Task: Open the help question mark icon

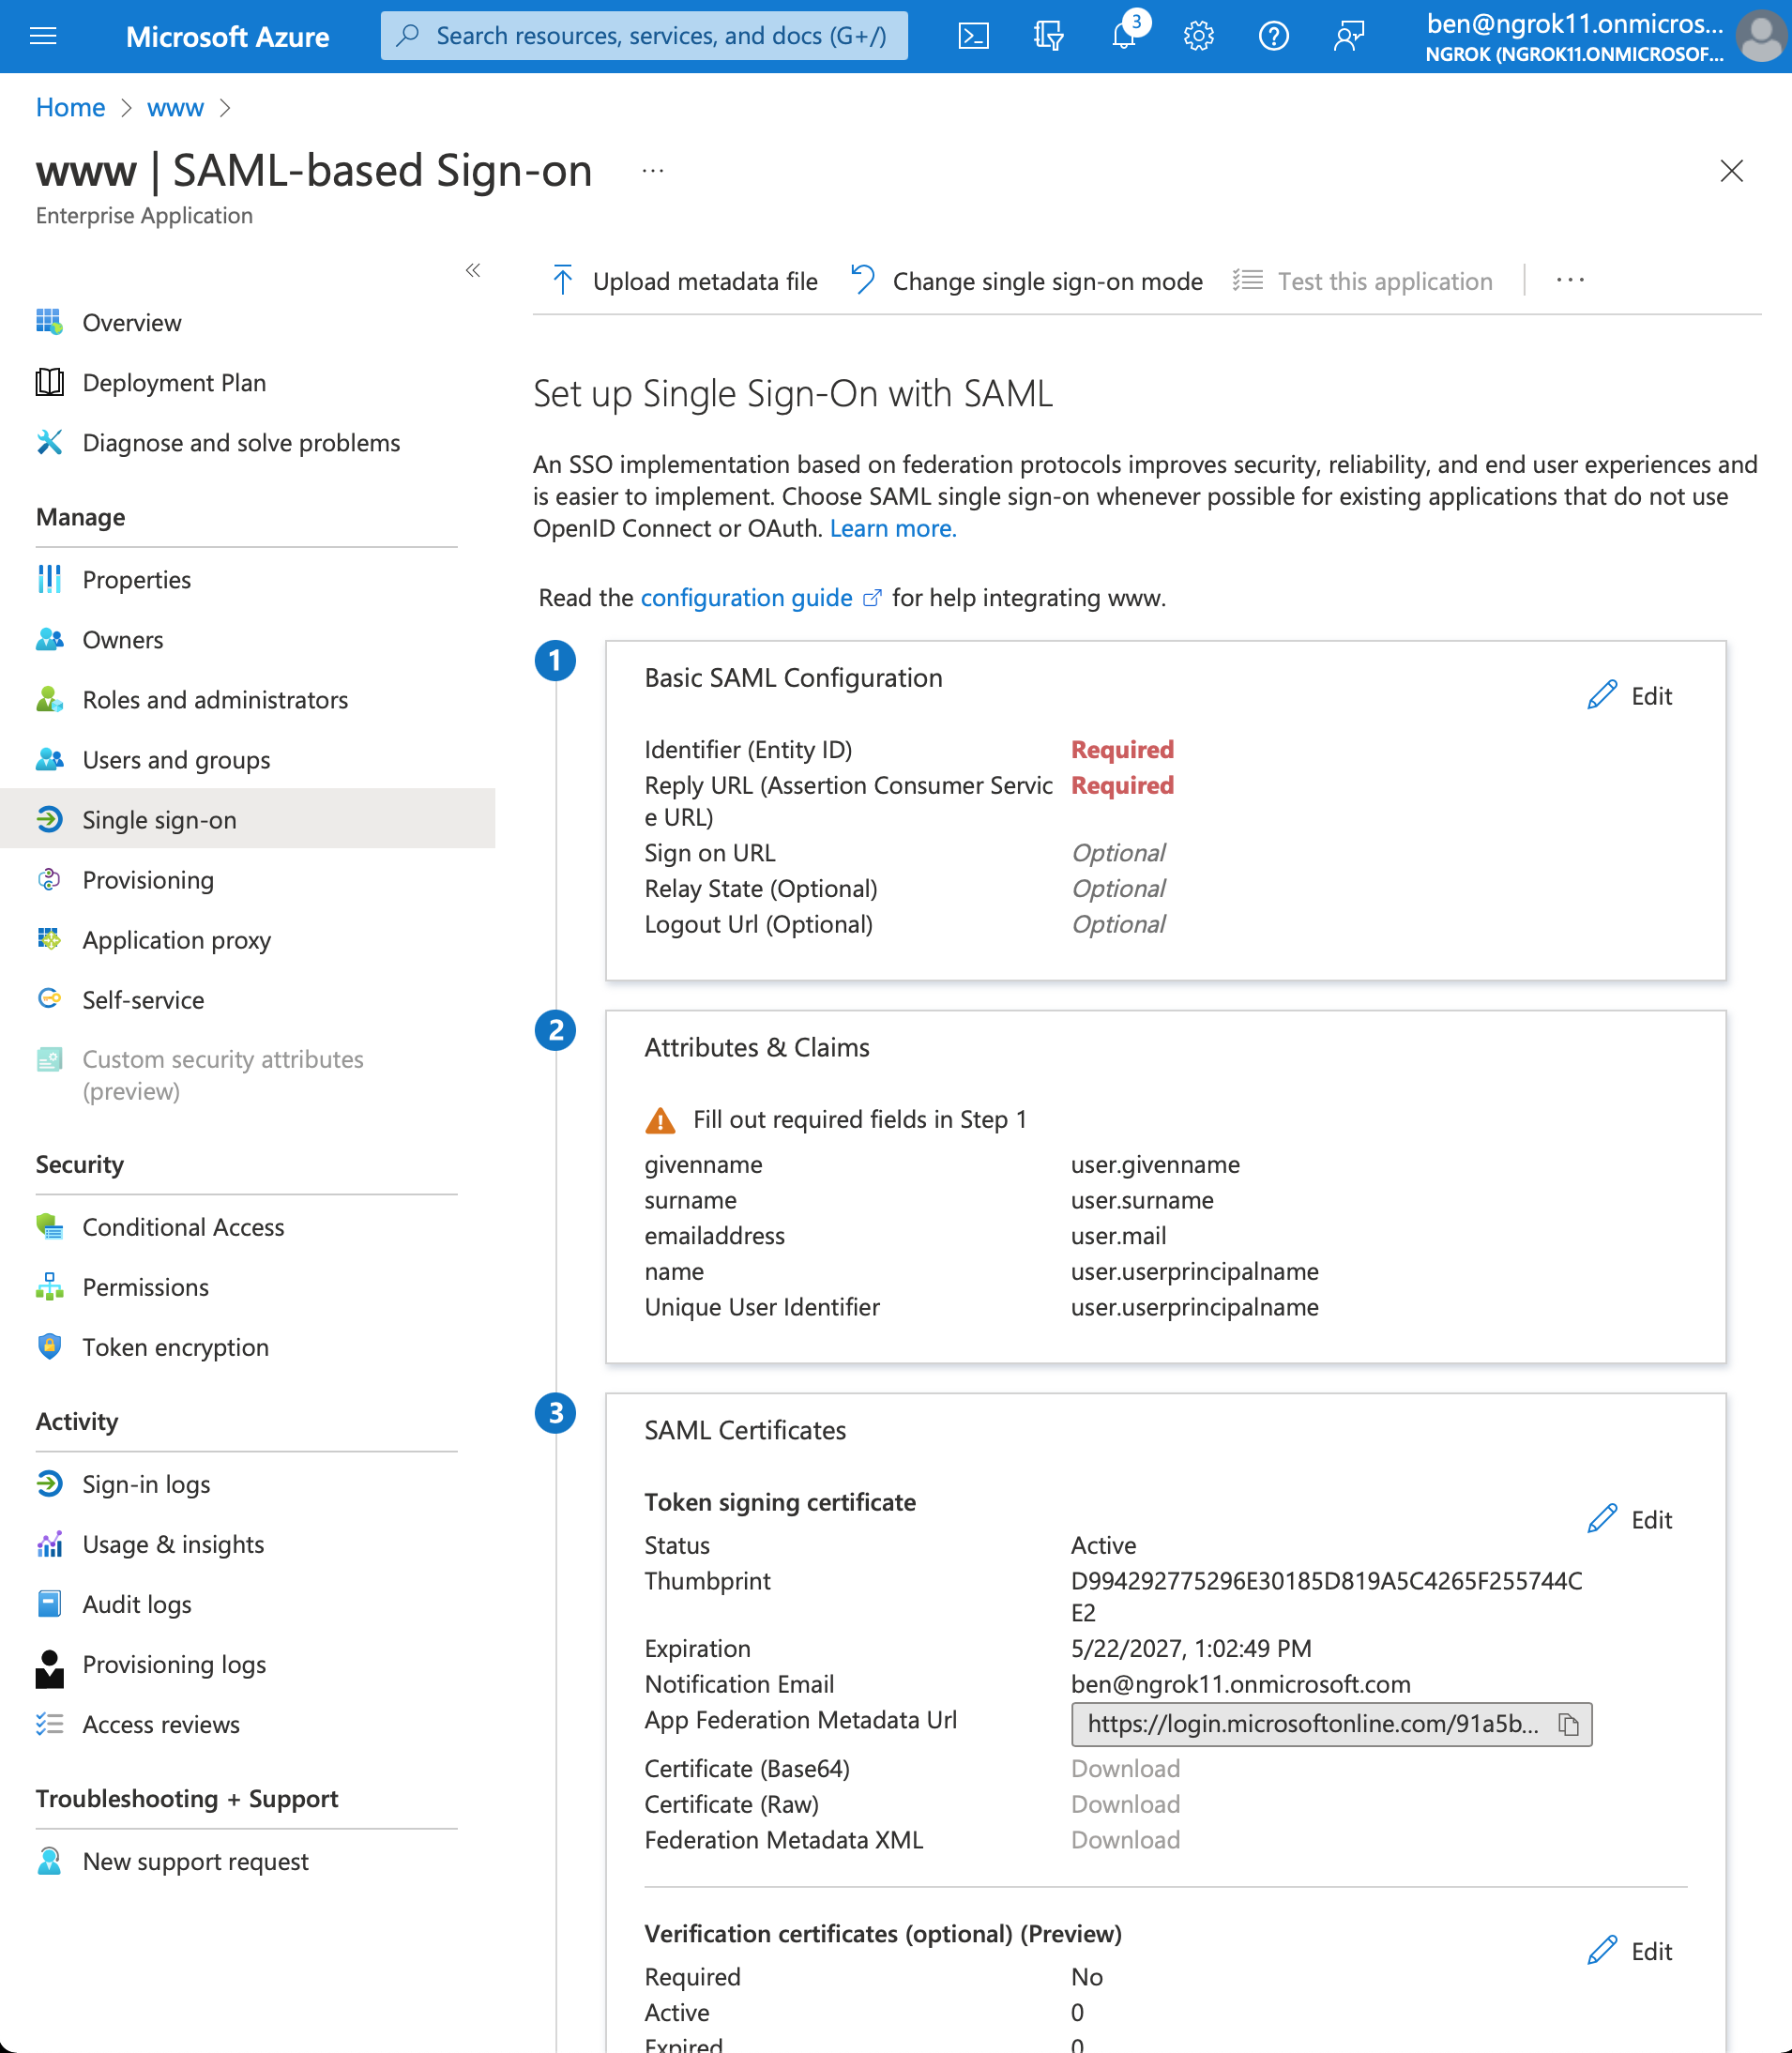Action: pos(1273,36)
